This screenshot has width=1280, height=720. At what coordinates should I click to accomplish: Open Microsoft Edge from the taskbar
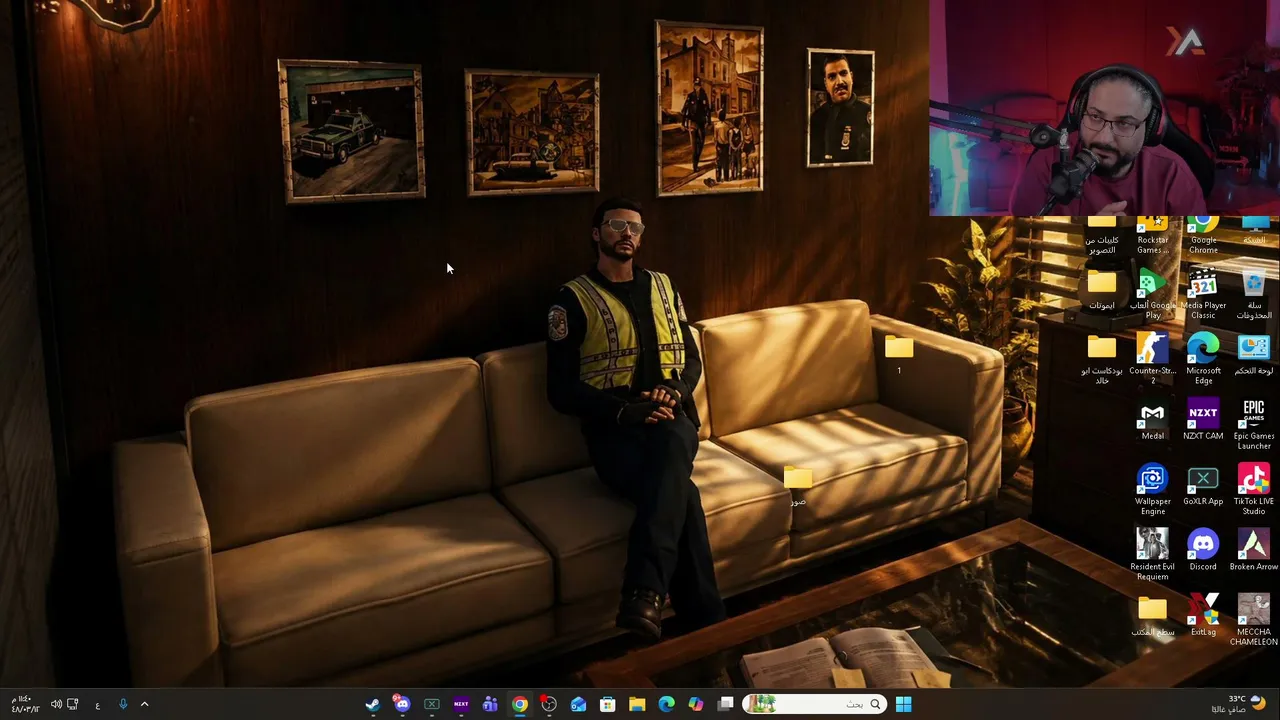(x=666, y=704)
